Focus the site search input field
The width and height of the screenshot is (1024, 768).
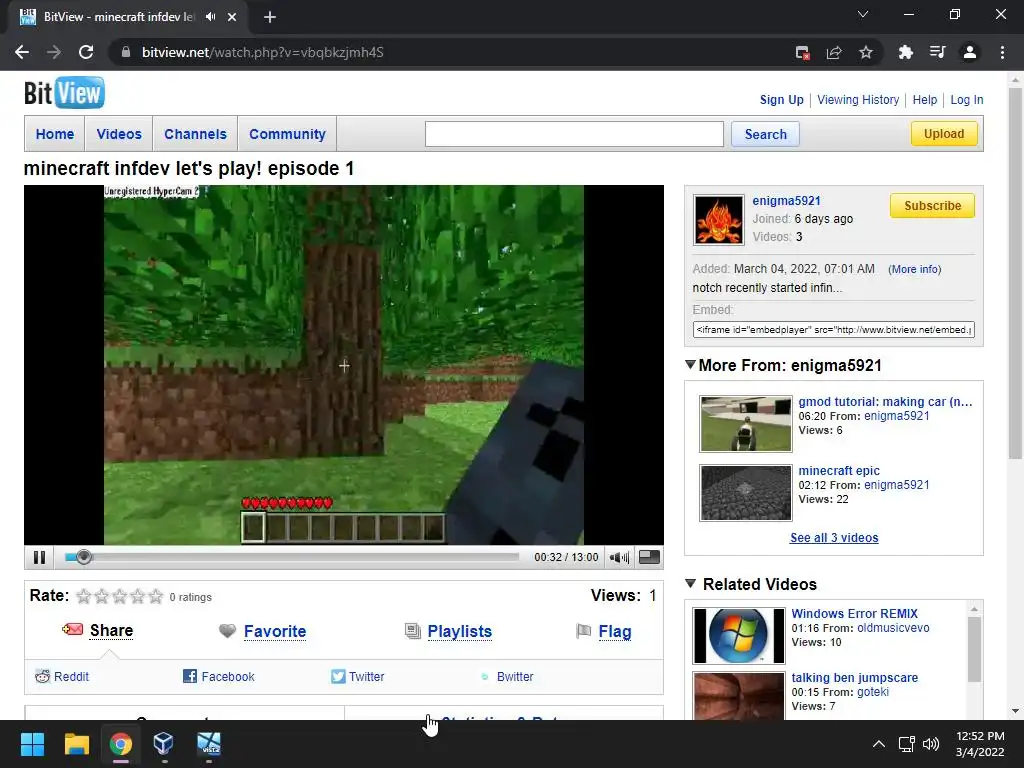[574, 134]
